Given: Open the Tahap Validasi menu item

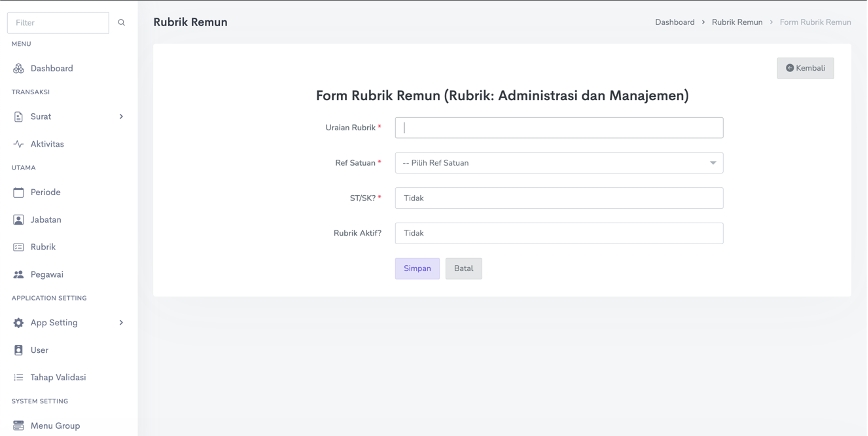Looking at the screenshot, I should (x=57, y=377).
